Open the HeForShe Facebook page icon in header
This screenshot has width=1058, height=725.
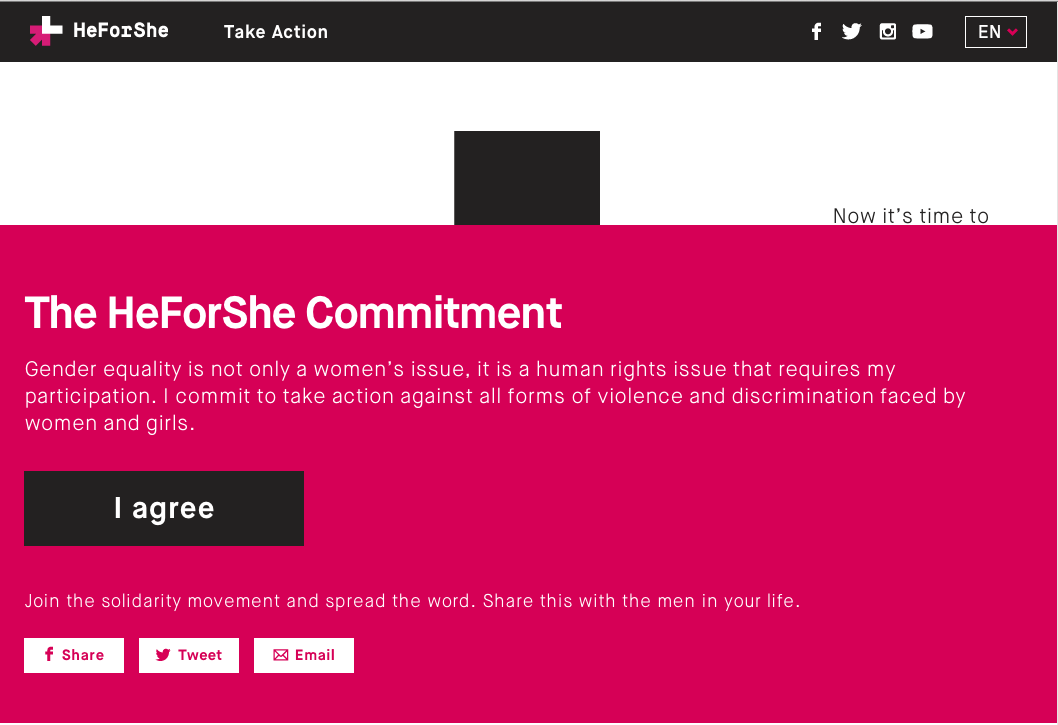(x=816, y=32)
